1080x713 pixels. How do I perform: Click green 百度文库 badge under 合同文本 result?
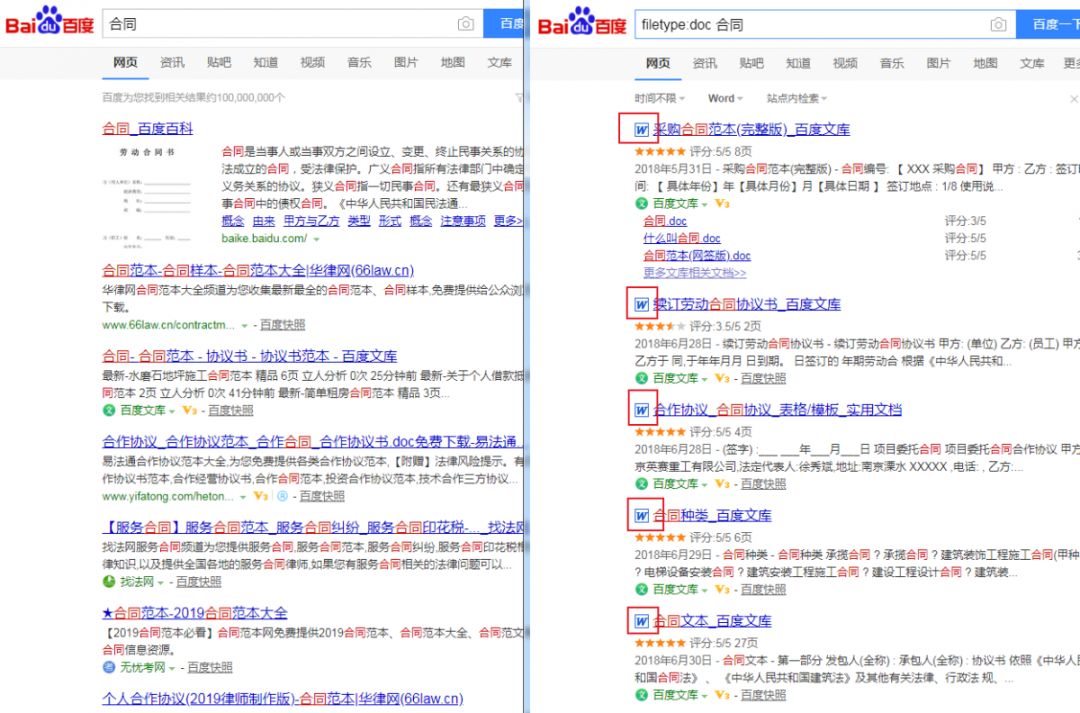pyautogui.click(x=641, y=695)
